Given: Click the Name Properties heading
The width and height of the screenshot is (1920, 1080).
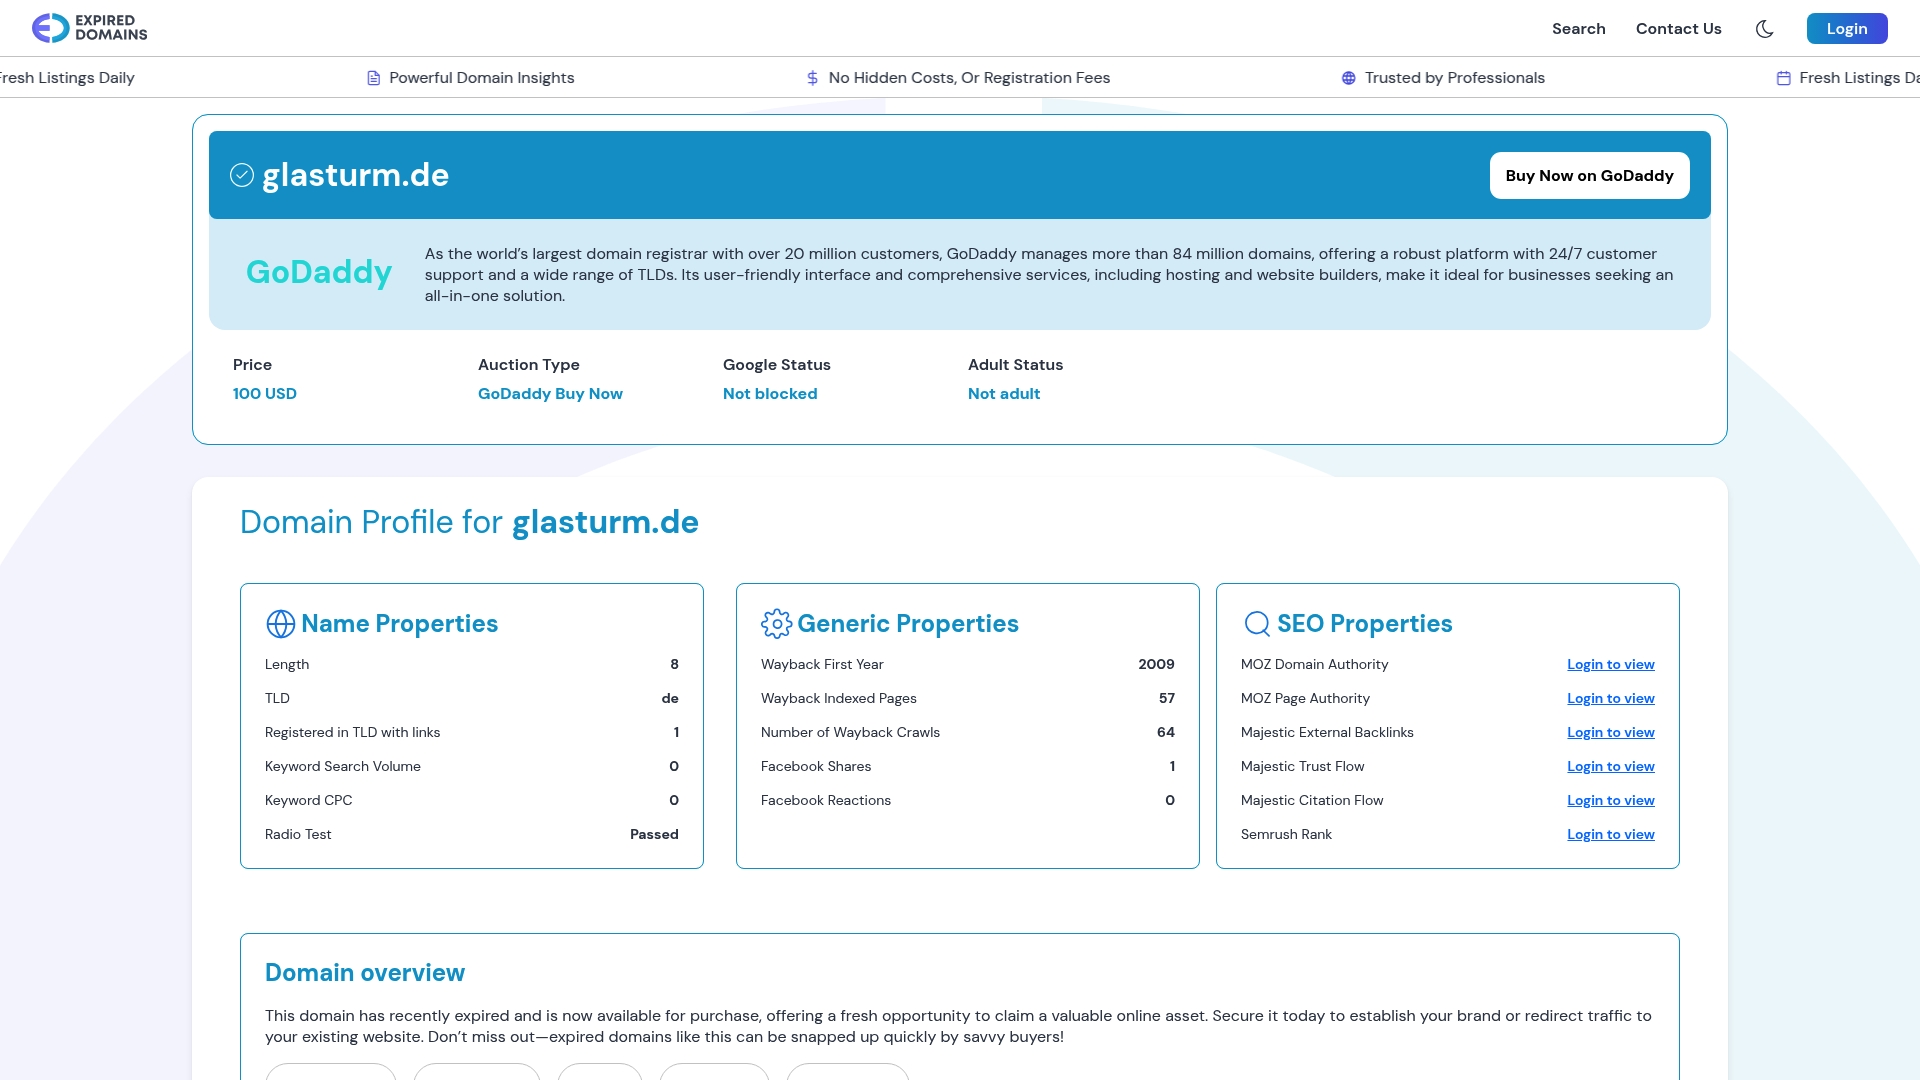Looking at the screenshot, I should click(399, 624).
